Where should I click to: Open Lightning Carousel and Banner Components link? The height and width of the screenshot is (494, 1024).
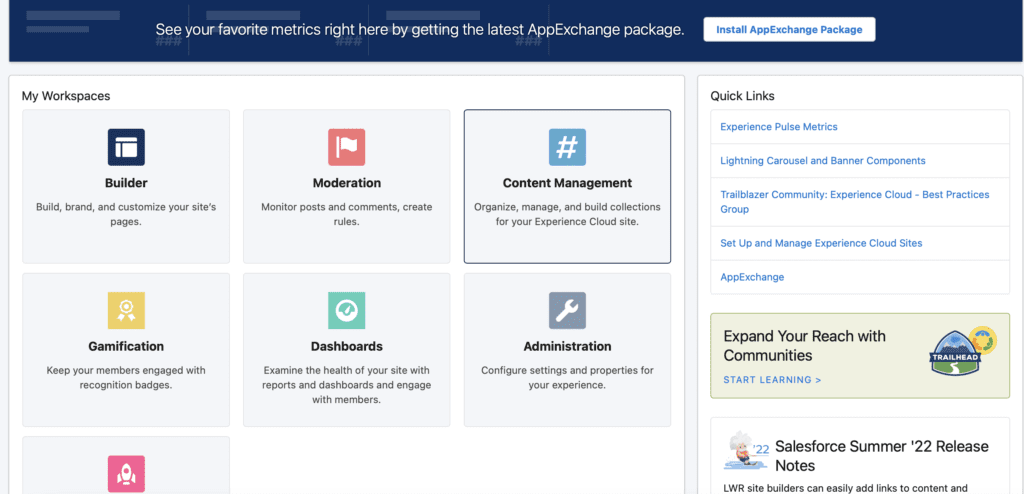823,161
